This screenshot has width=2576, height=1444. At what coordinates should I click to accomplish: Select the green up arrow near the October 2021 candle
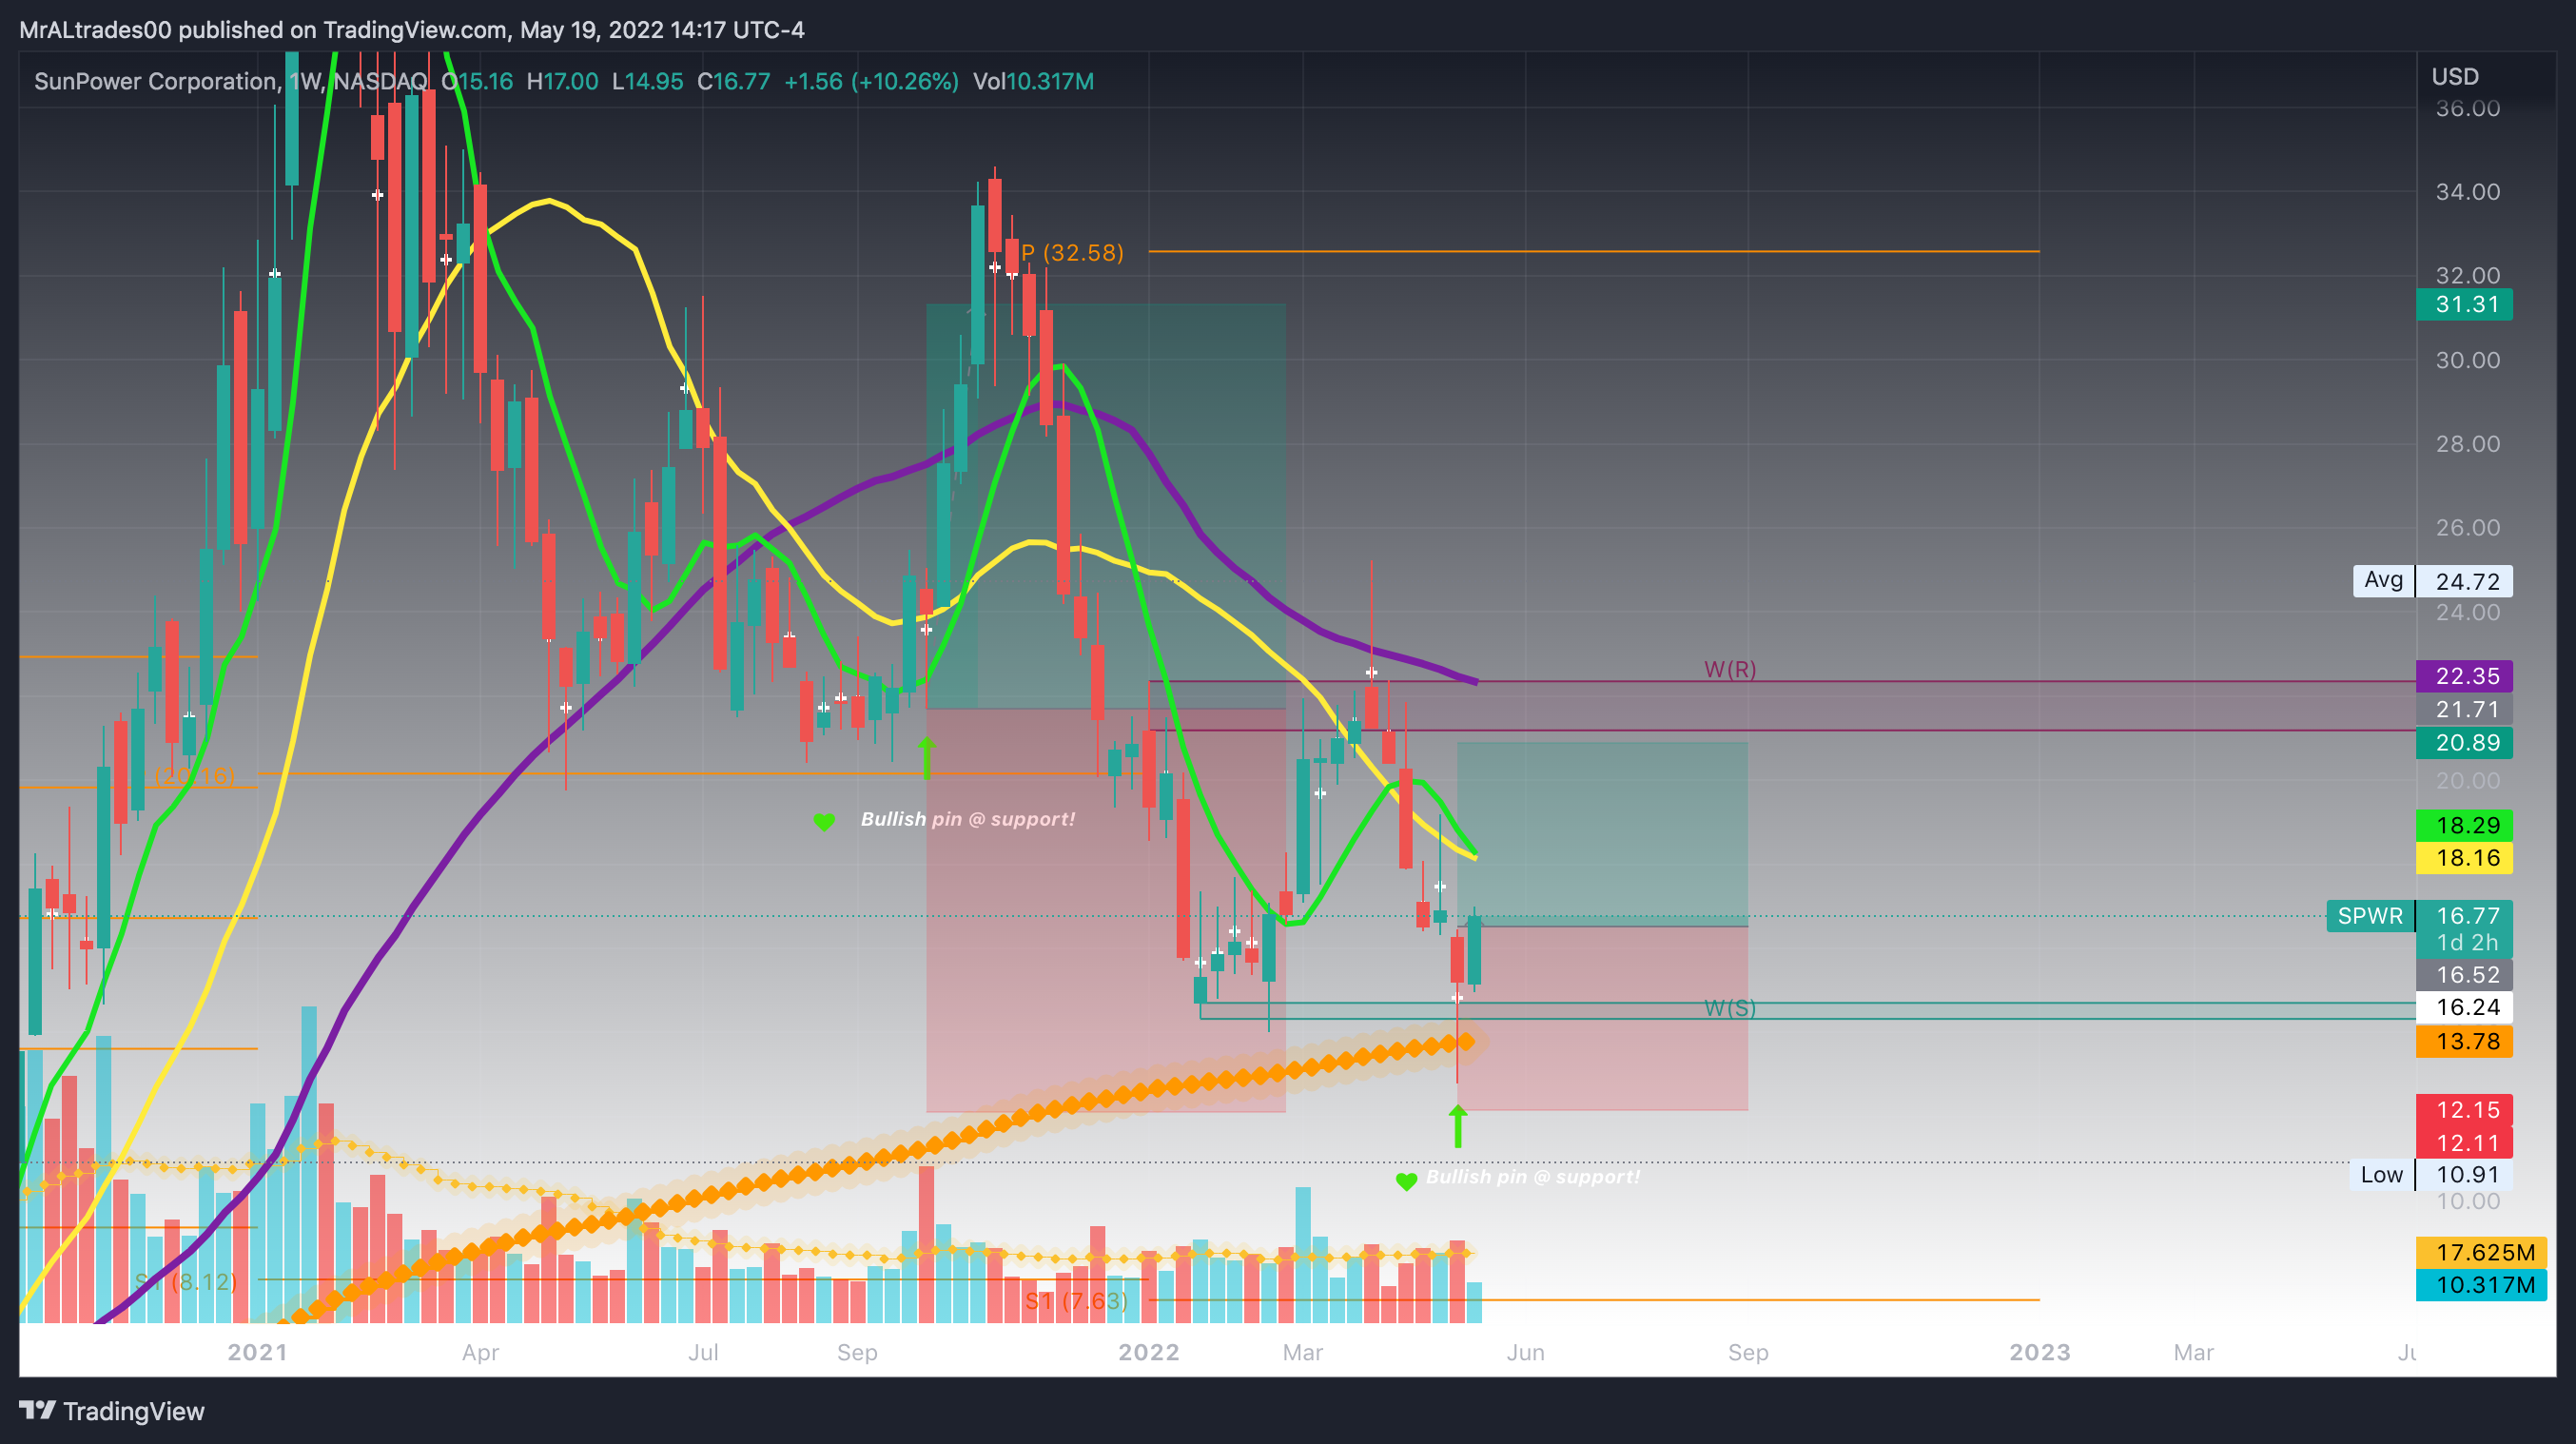click(x=927, y=757)
